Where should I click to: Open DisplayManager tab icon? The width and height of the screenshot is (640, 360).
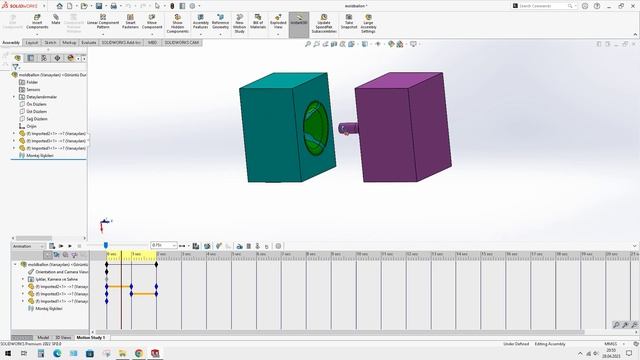(71, 58)
